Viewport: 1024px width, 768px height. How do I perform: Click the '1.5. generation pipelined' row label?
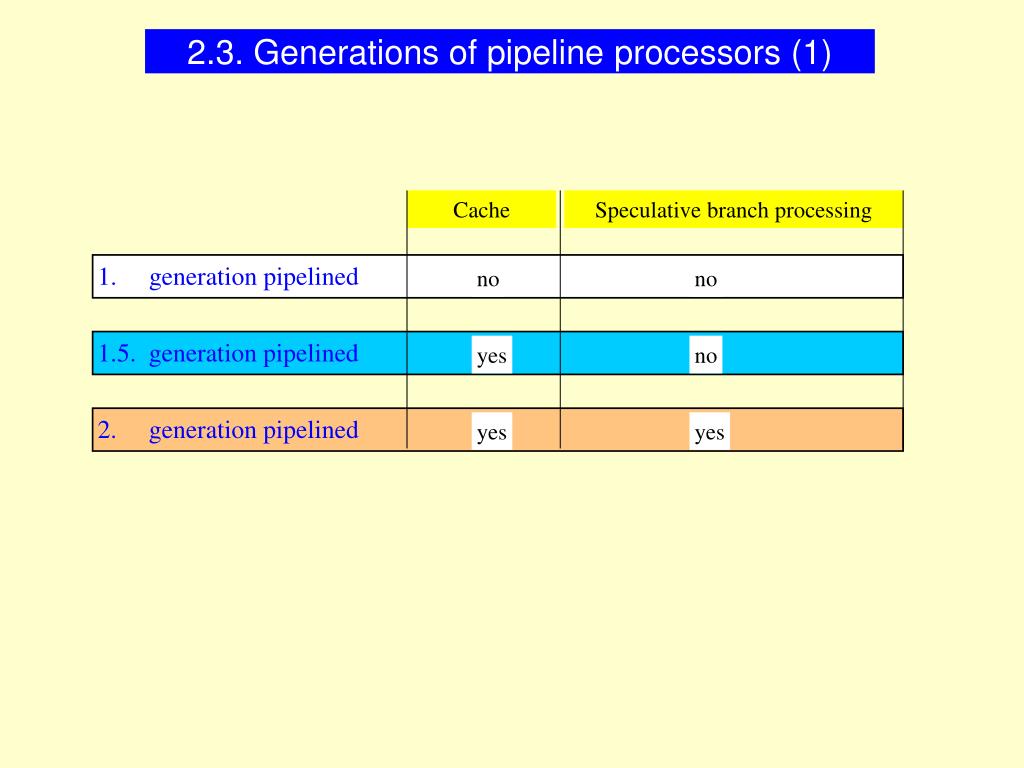229,353
